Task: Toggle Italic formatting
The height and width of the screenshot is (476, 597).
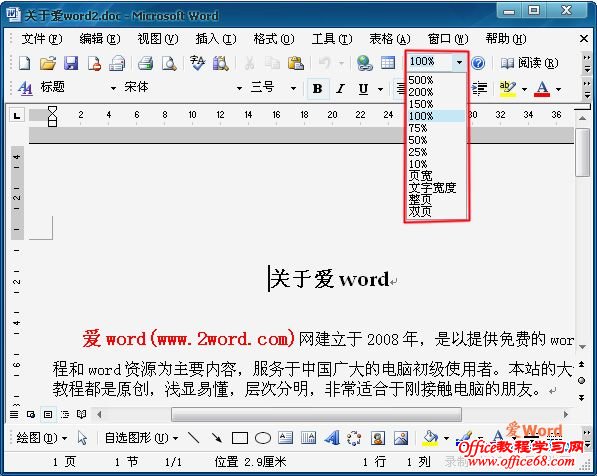Action: pyautogui.click(x=340, y=89)
